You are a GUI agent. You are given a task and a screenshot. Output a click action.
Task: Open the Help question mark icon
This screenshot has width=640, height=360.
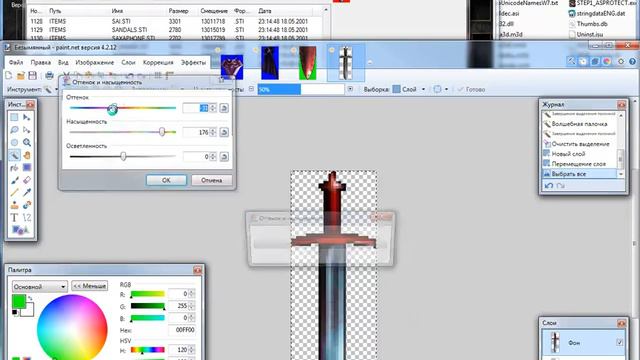[632, 62]
